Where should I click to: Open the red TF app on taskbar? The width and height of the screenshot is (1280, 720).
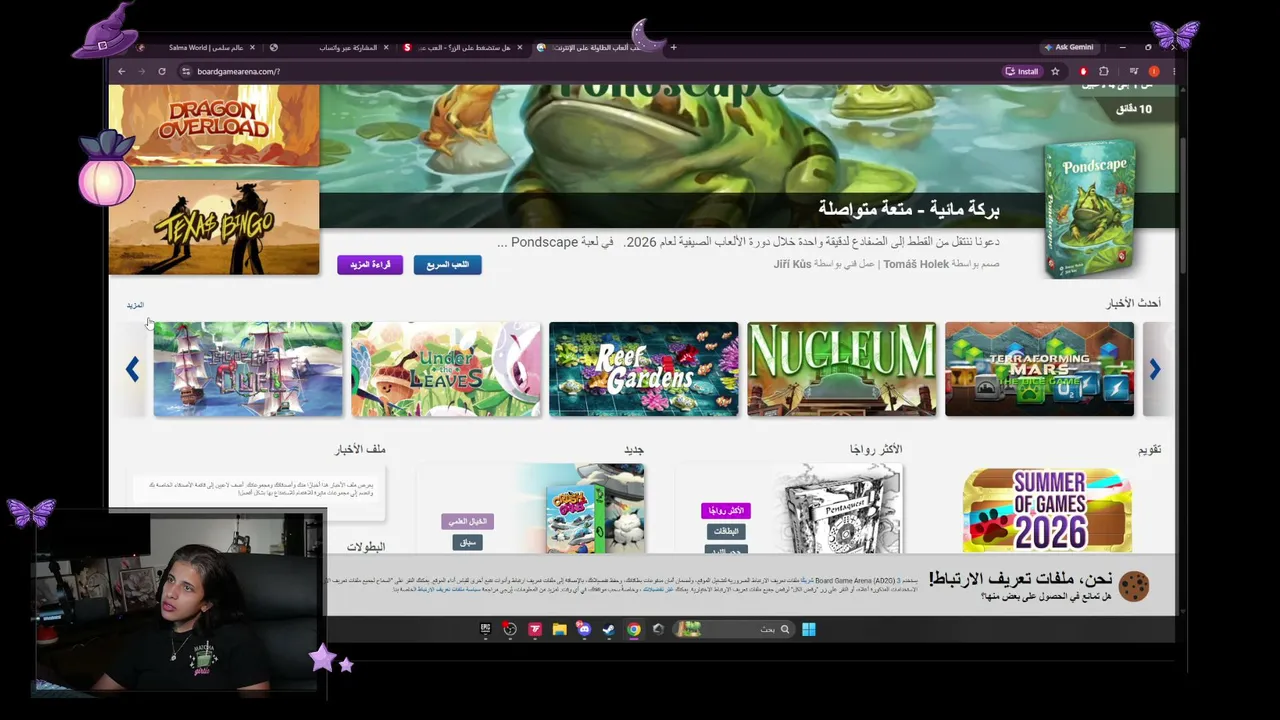(x=535, y=629)
